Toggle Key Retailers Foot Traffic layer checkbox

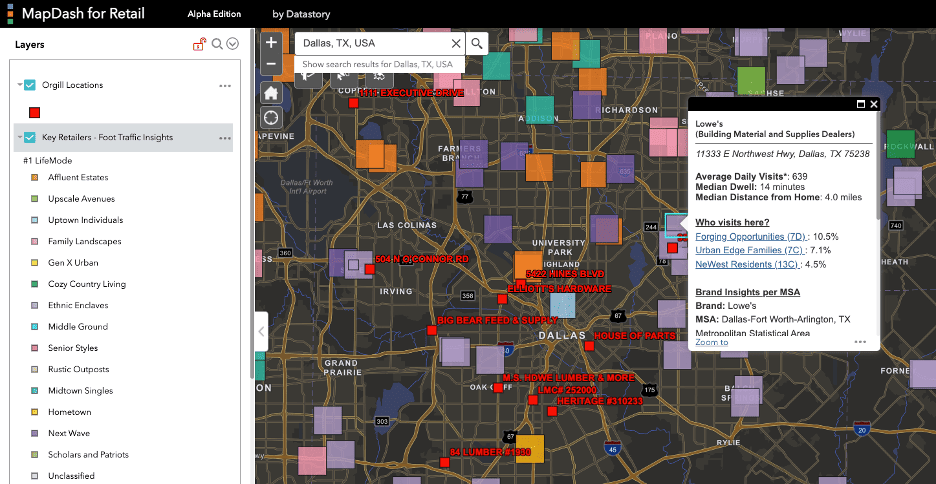click(29, 137)
